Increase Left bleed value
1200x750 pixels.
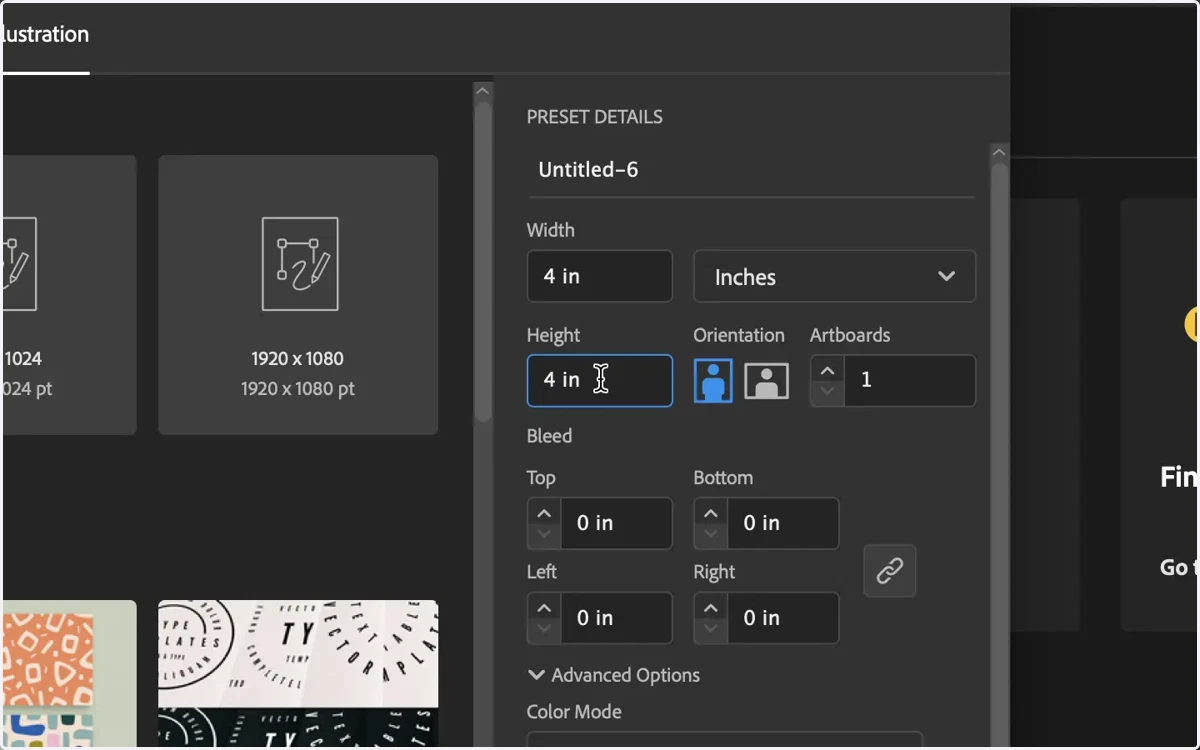point(544,607)
